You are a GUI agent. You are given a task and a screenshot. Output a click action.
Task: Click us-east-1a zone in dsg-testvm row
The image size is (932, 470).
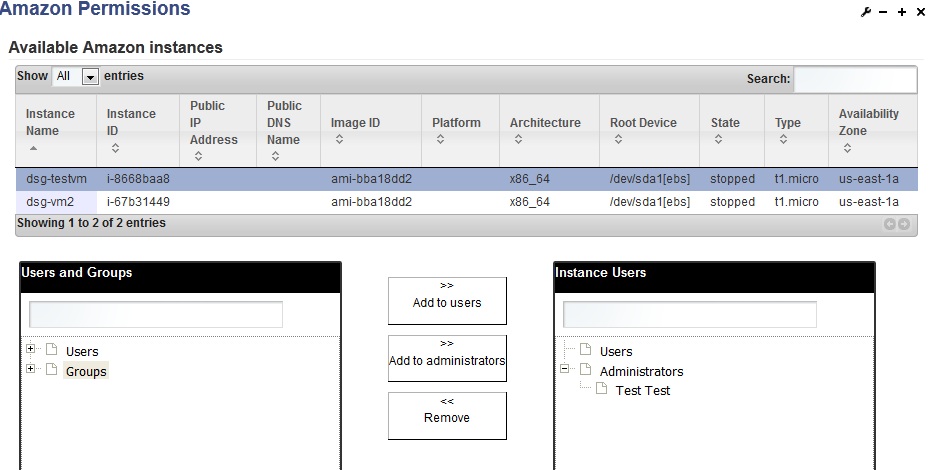click(869, 179)
